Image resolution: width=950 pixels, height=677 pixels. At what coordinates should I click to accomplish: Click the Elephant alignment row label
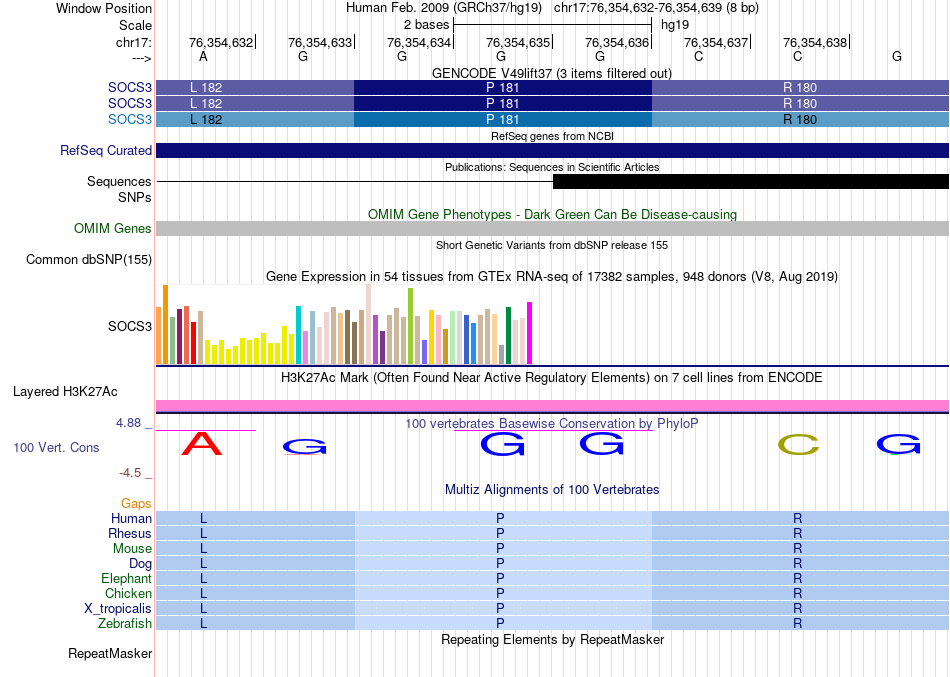(x=127, y=578)
